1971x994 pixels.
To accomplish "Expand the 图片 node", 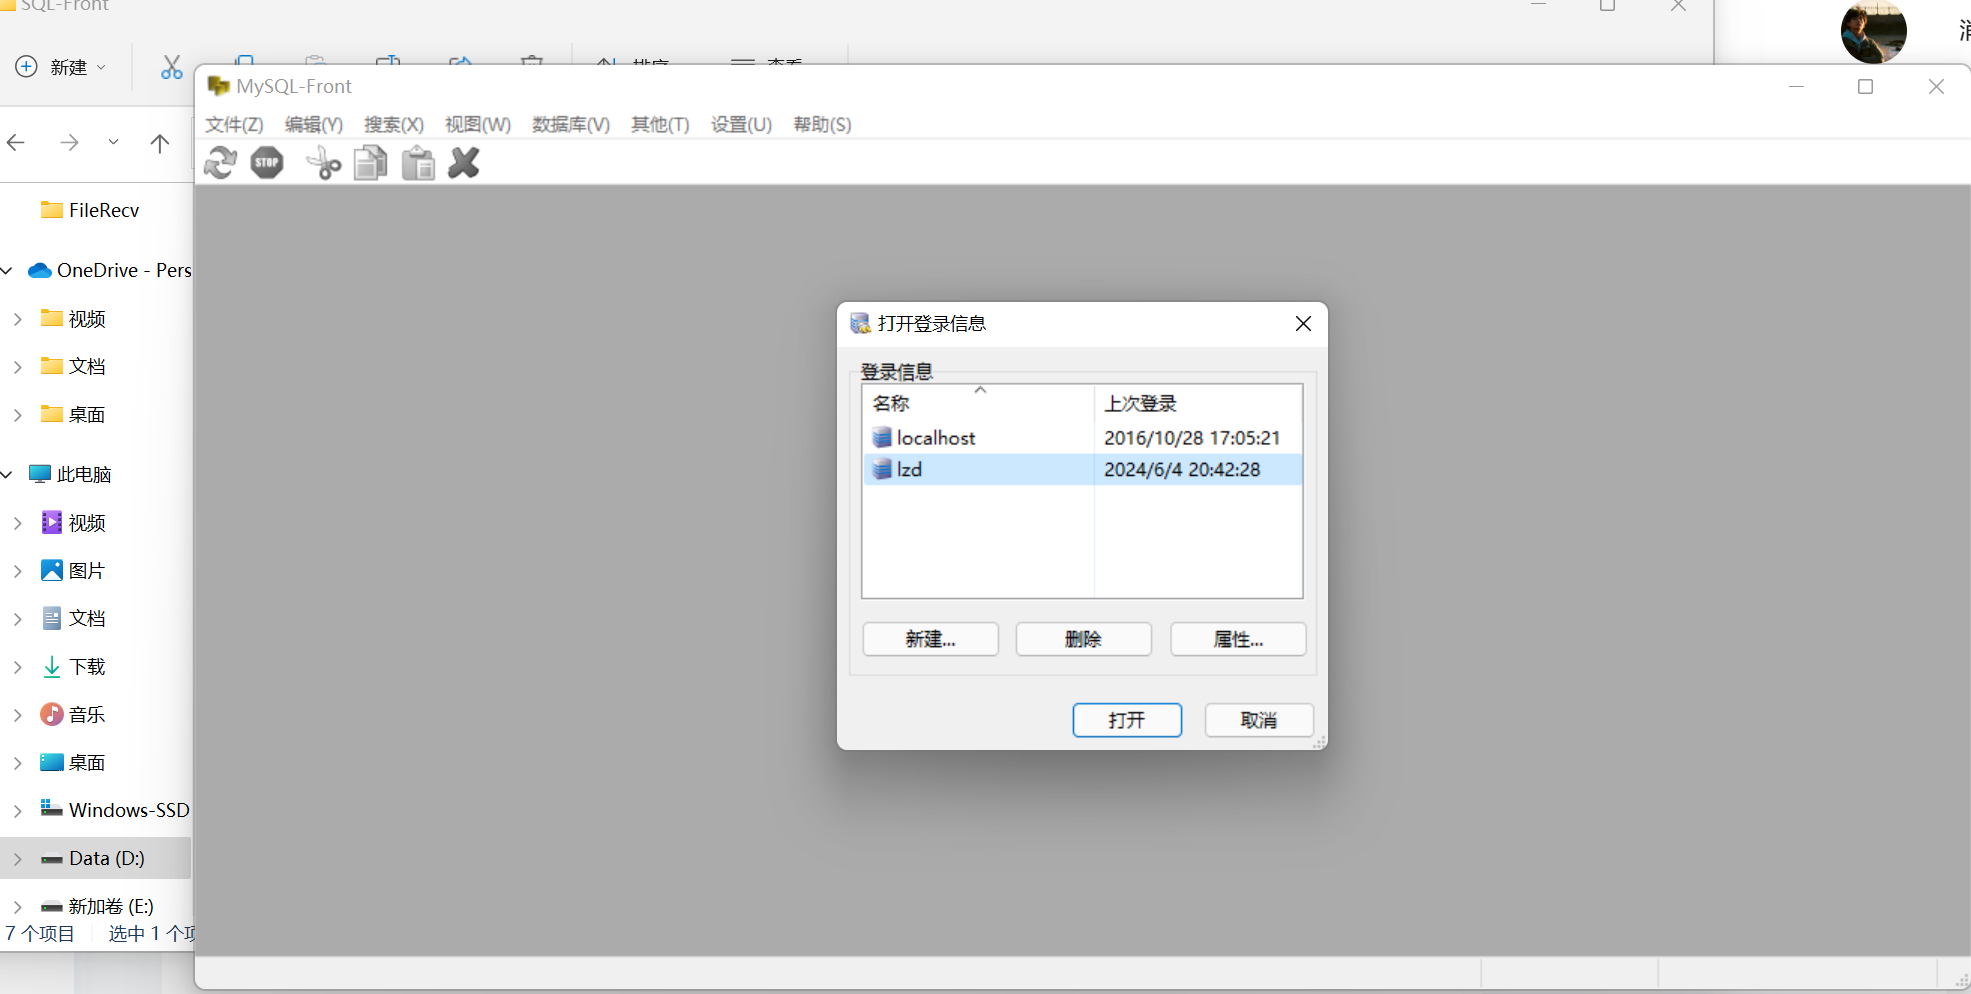I will [18, 571].
